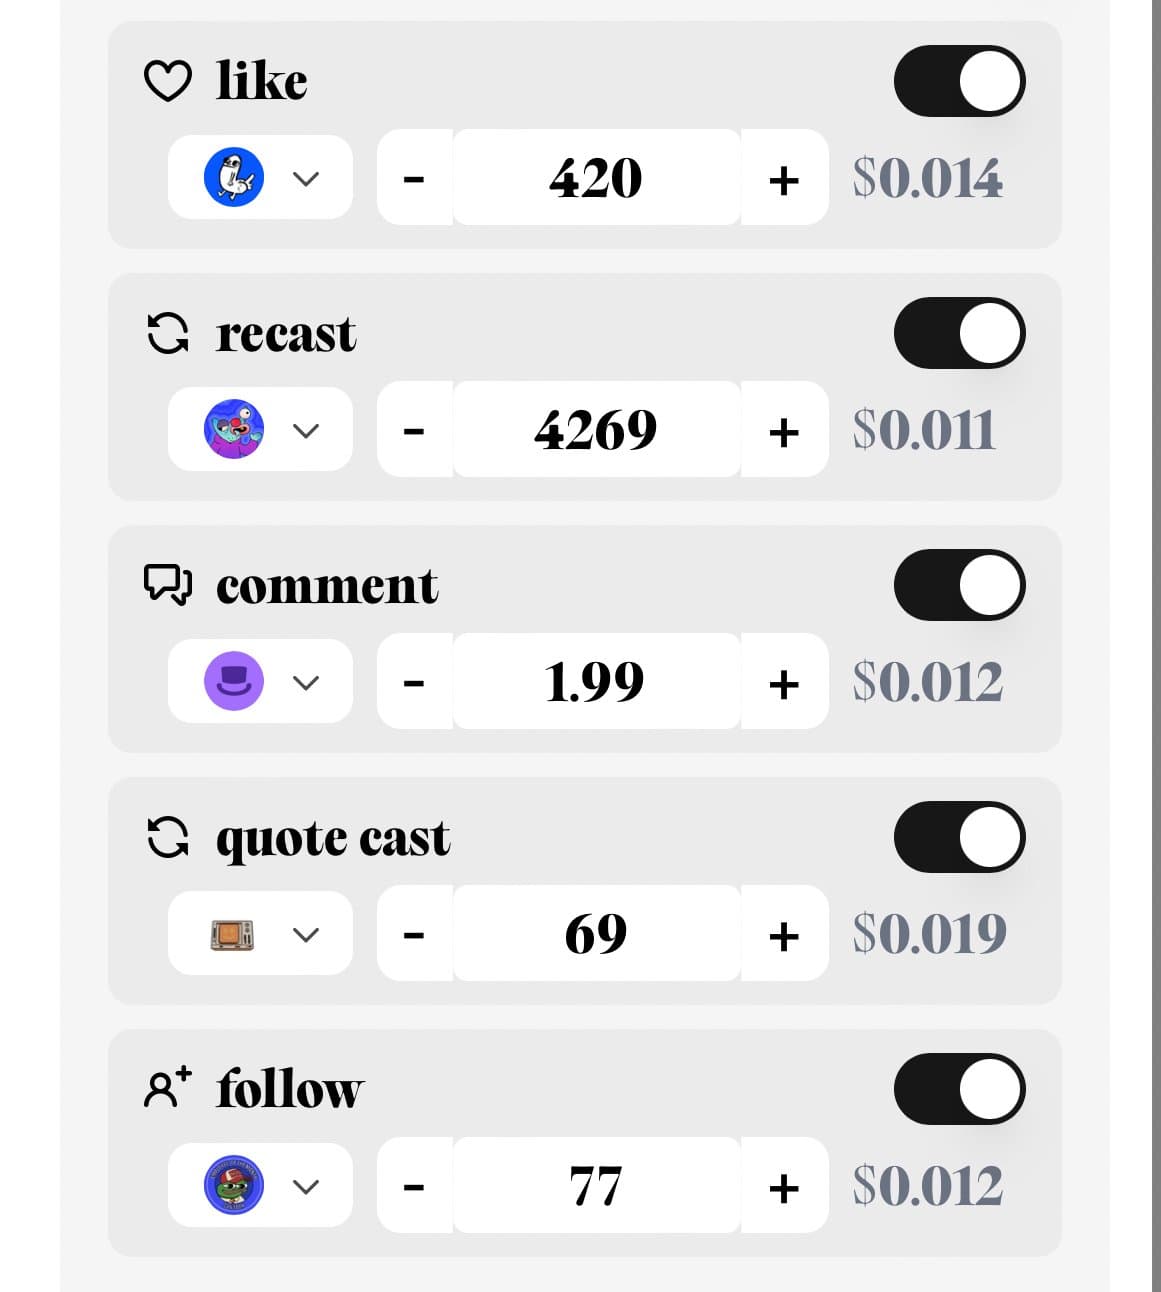Toggle off the quote cast switch
This screenshot has height=1292, width=1161.
click(959, 838)
